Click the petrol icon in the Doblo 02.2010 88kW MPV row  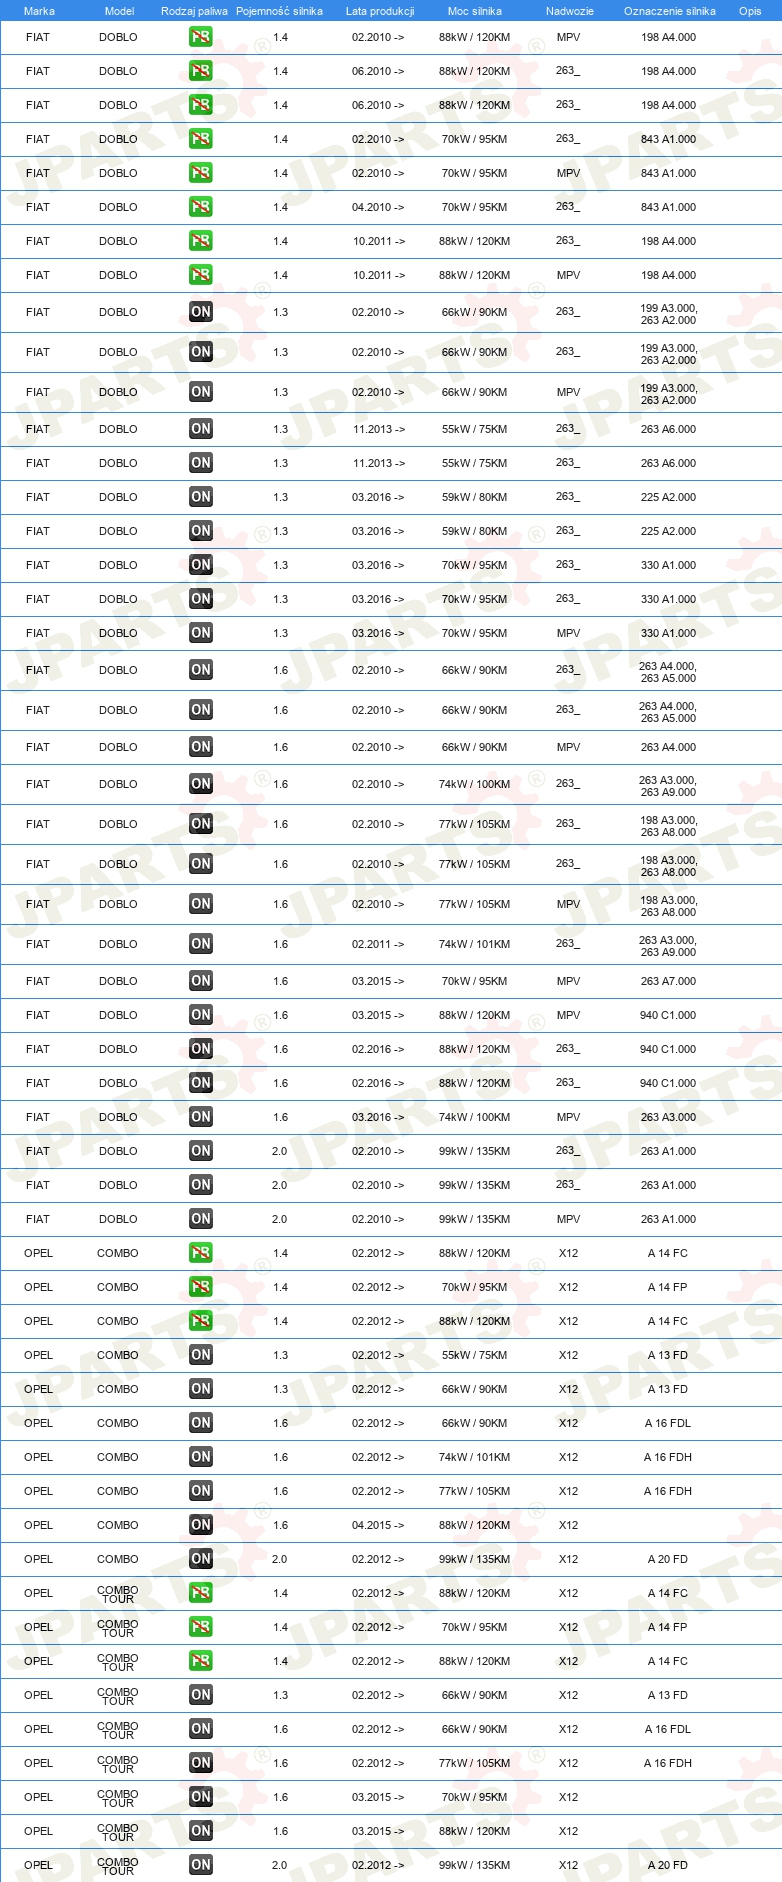(201, 37)
